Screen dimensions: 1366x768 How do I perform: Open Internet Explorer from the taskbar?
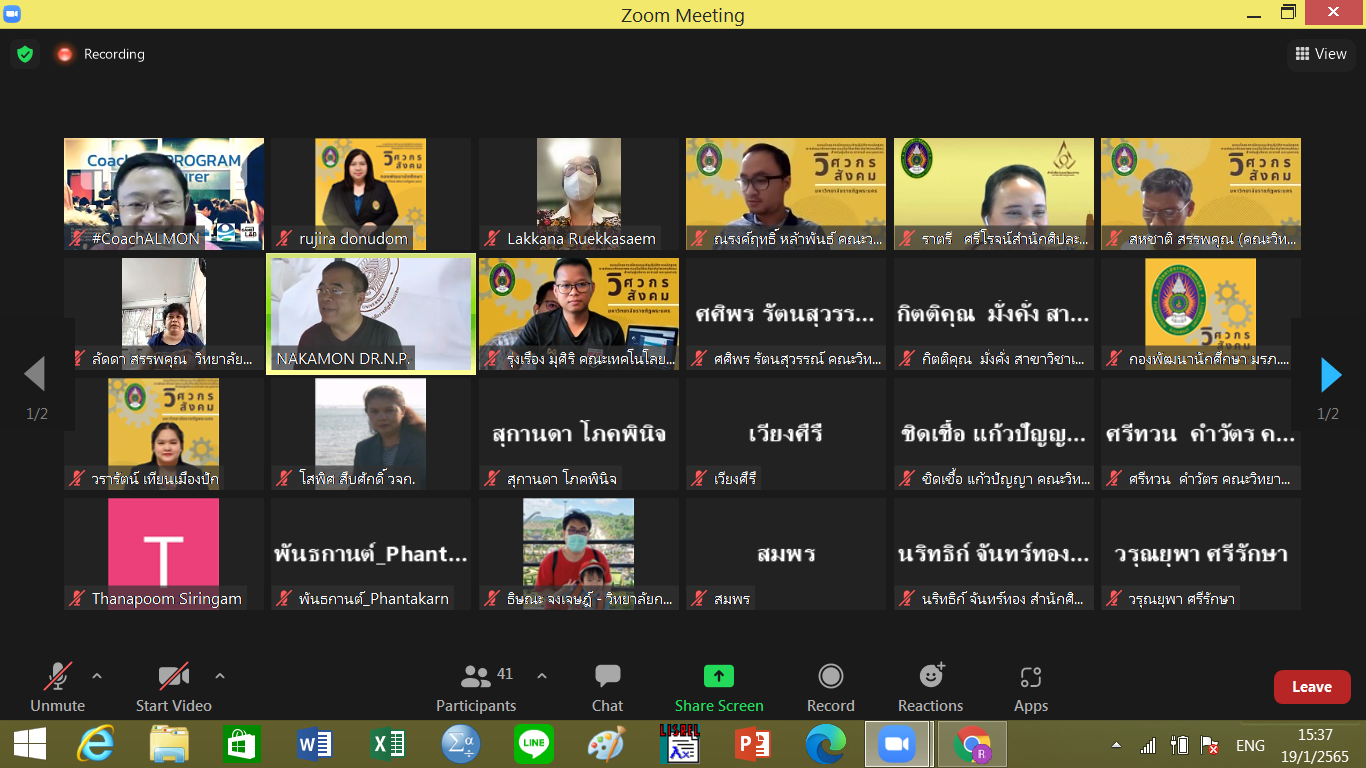pyautogui.click(x=96, y=744)
